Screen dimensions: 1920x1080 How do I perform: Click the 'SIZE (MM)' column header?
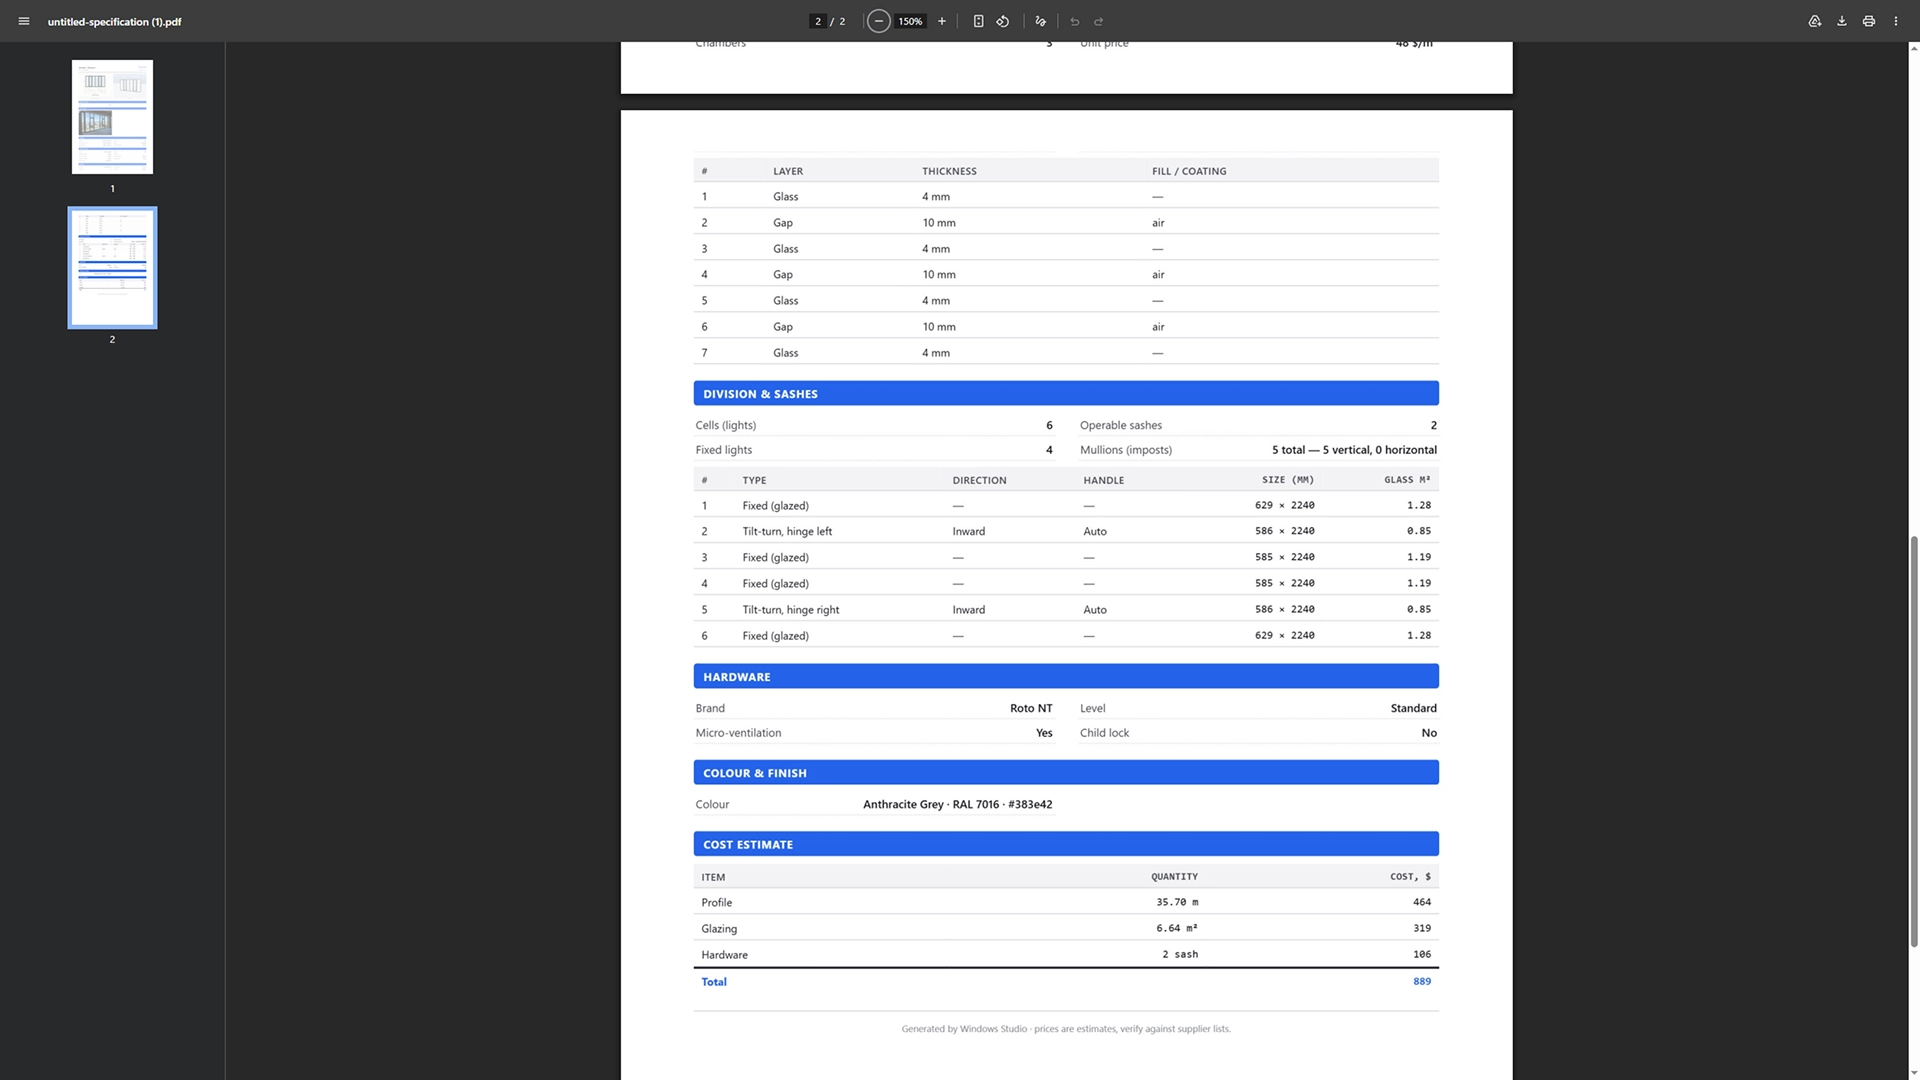pyautogui.click(x=1288, y=480)
